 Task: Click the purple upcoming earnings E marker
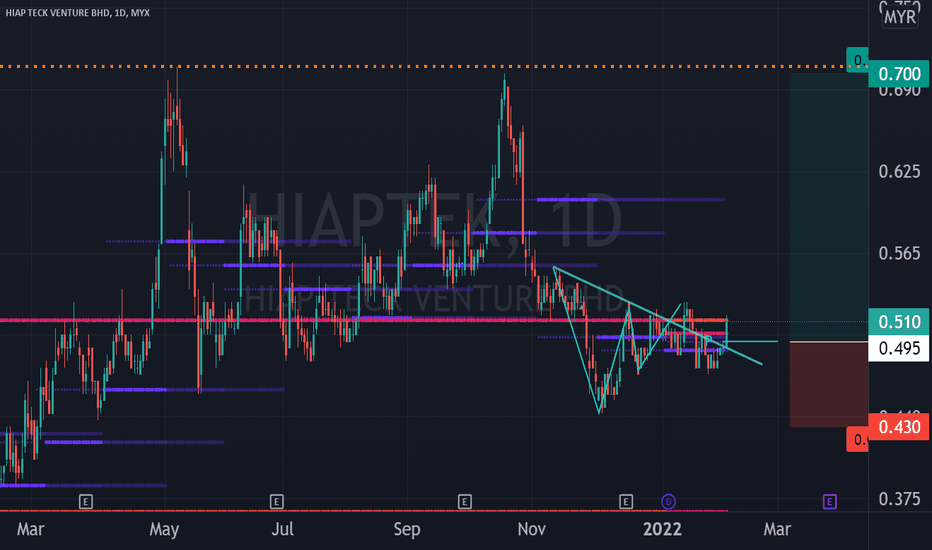[829, 502]
